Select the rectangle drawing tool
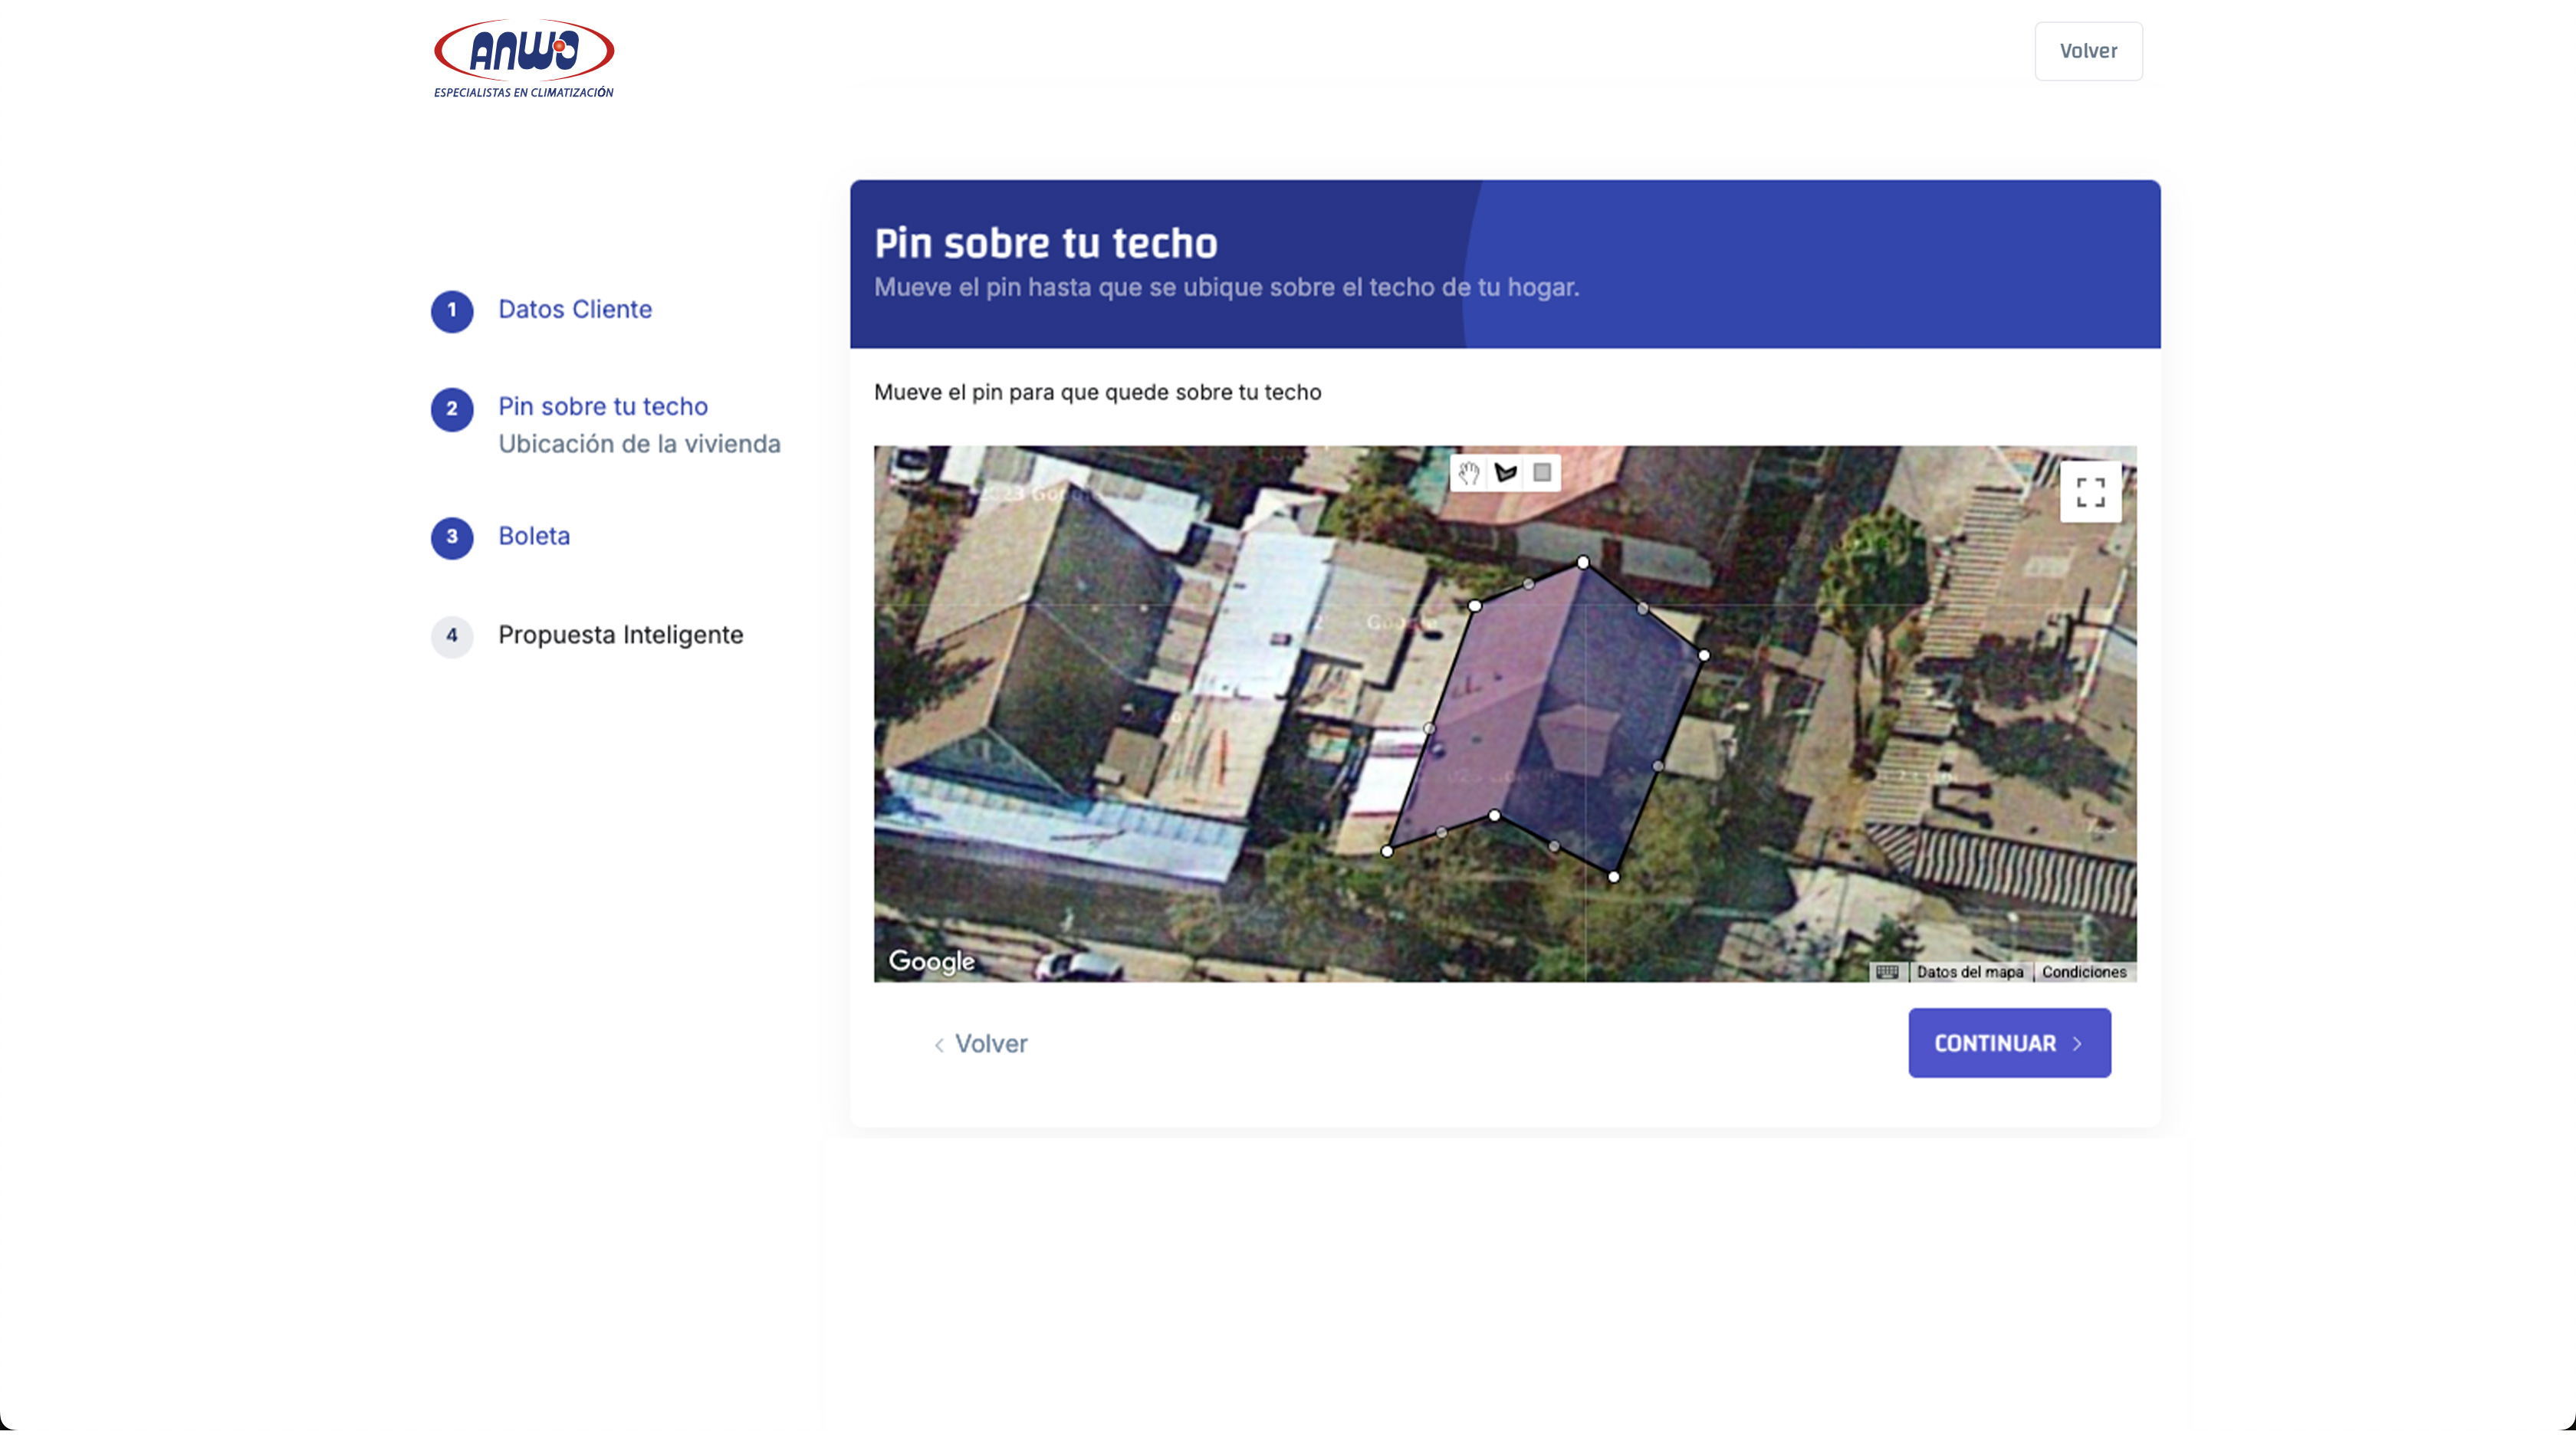 (1542, 473)
